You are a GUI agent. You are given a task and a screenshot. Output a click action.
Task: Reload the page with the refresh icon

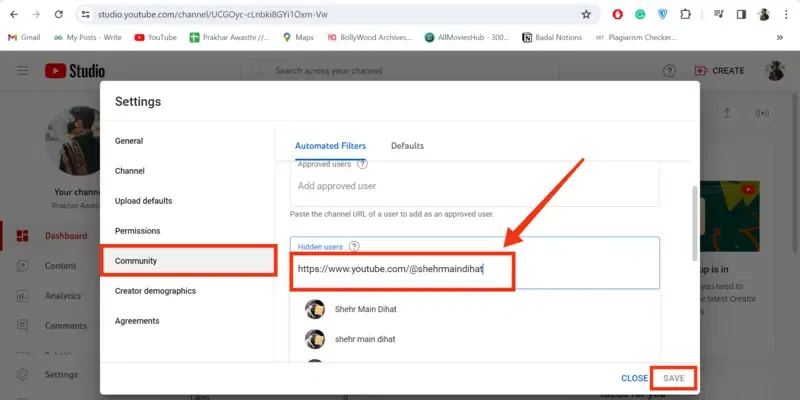[x=59, y=14]
